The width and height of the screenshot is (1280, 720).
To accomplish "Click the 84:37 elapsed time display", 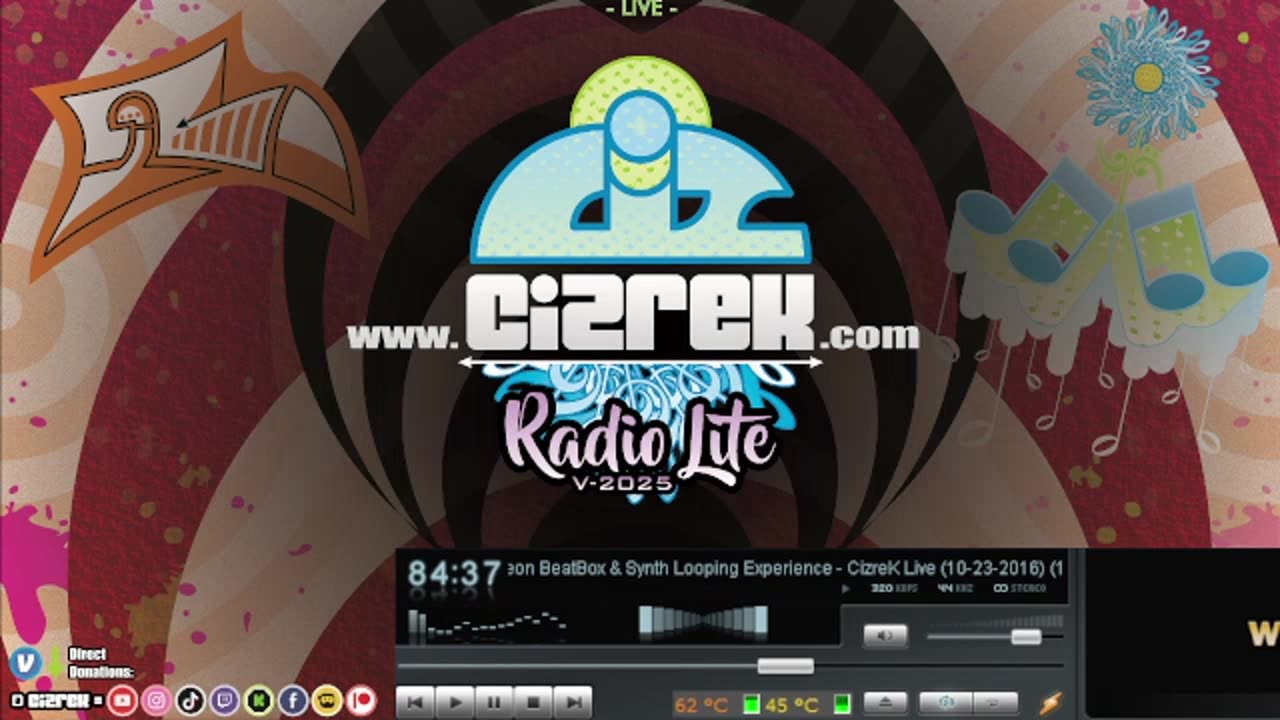I will (x=454, y=574).
